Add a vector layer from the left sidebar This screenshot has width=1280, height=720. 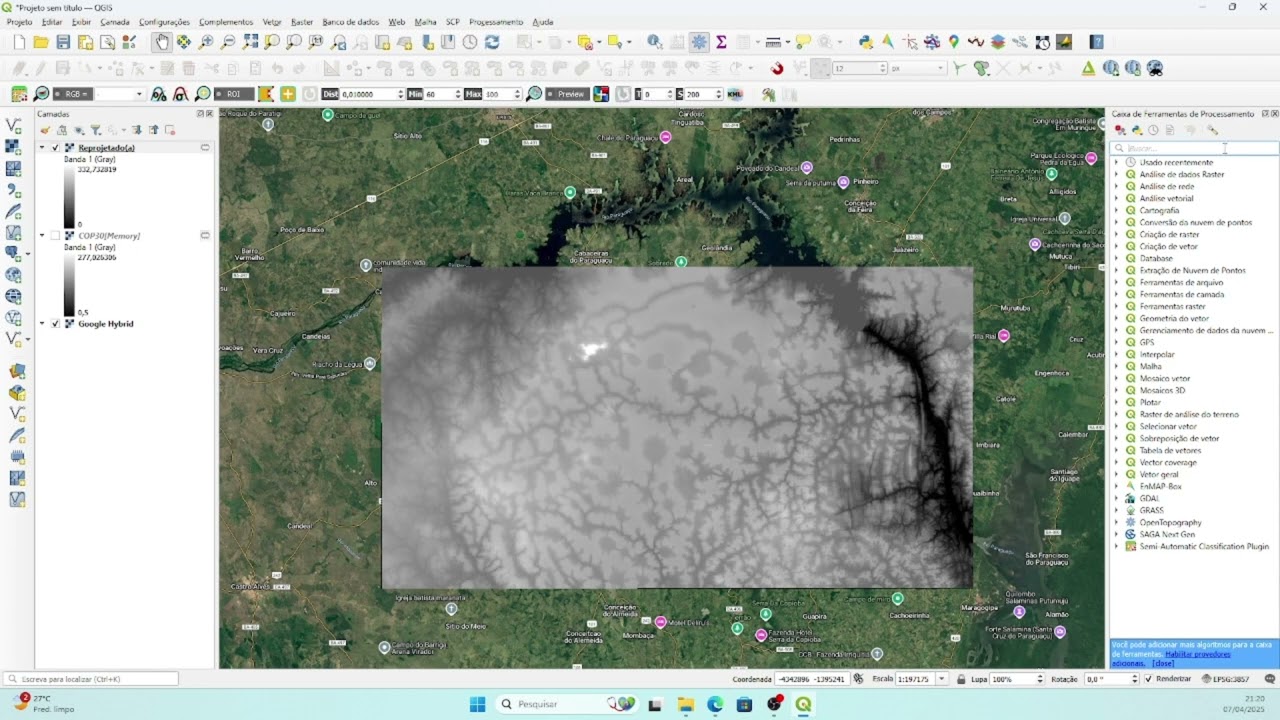click(14, 126)
